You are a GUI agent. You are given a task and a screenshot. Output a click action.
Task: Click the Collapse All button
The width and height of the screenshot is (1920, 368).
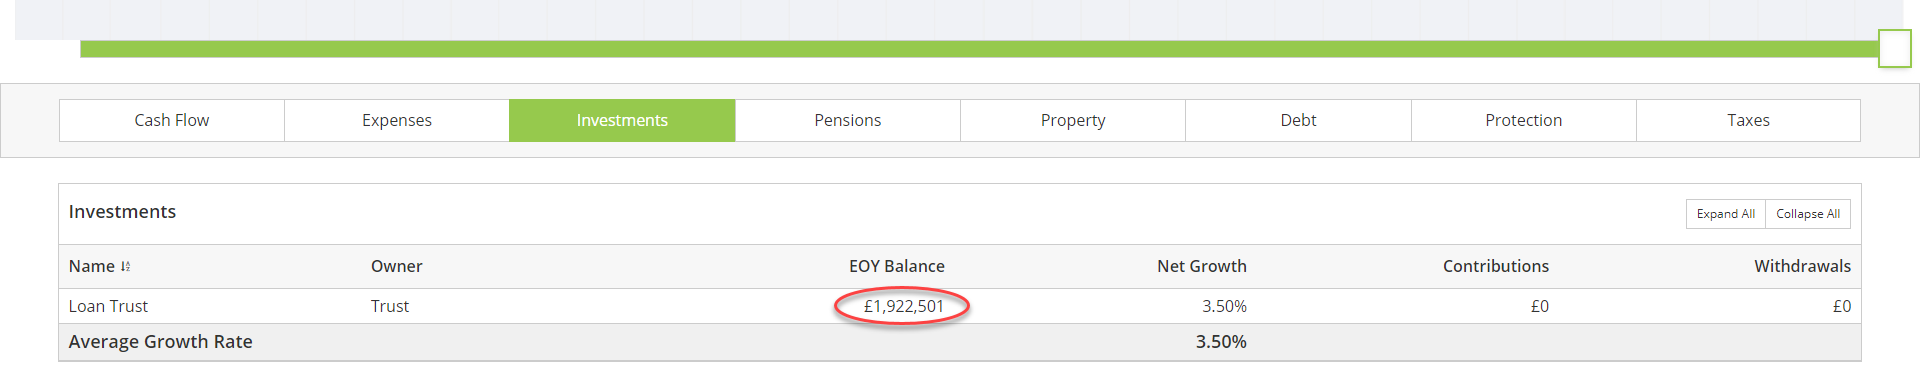1808,214
